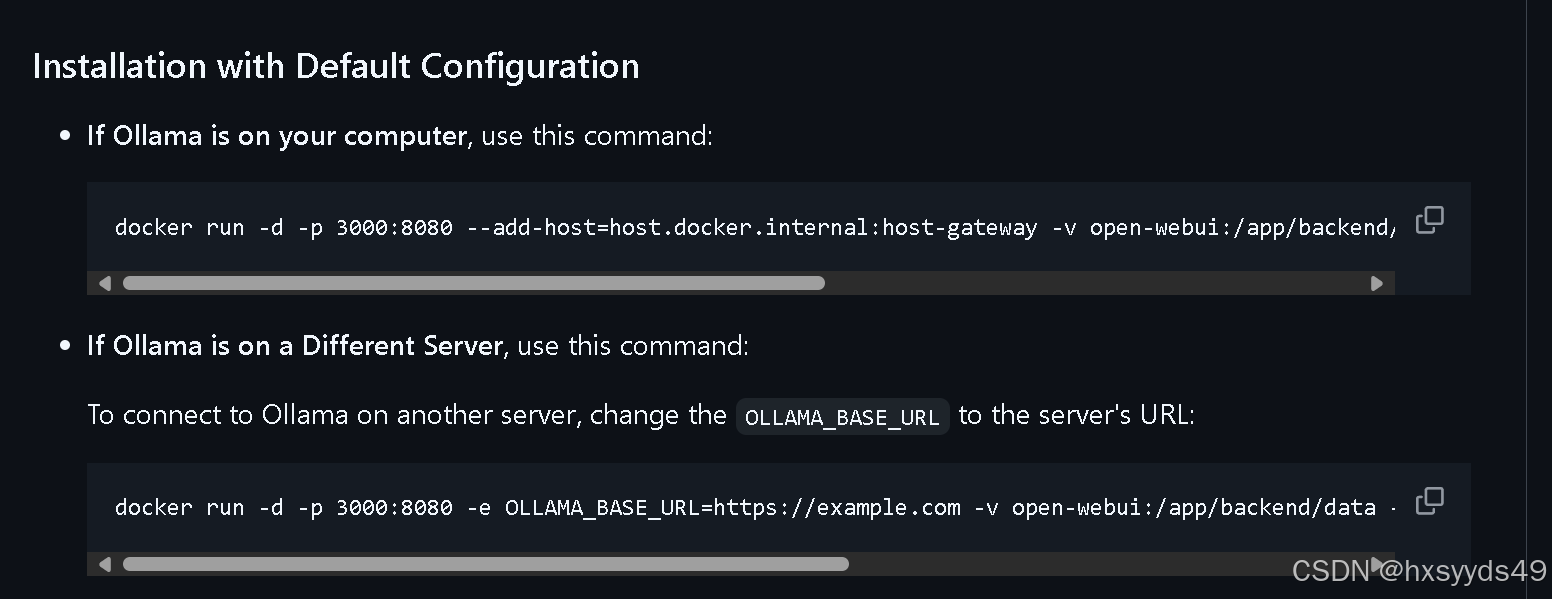Click 'If Ollama is on your computer' text
The height and width of the screenshot is (599, 1552).
tap(276, 136)
